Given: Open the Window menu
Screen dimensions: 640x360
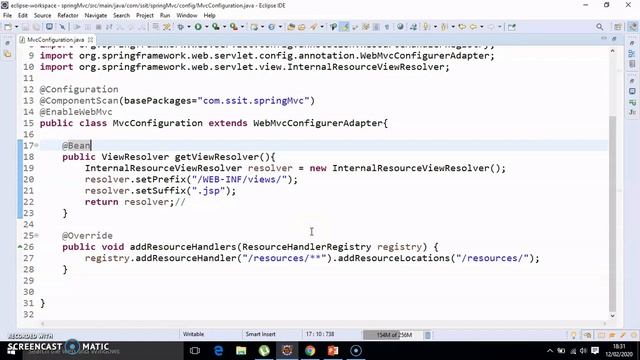Looking at the screenshot, I should coord(187,16).
